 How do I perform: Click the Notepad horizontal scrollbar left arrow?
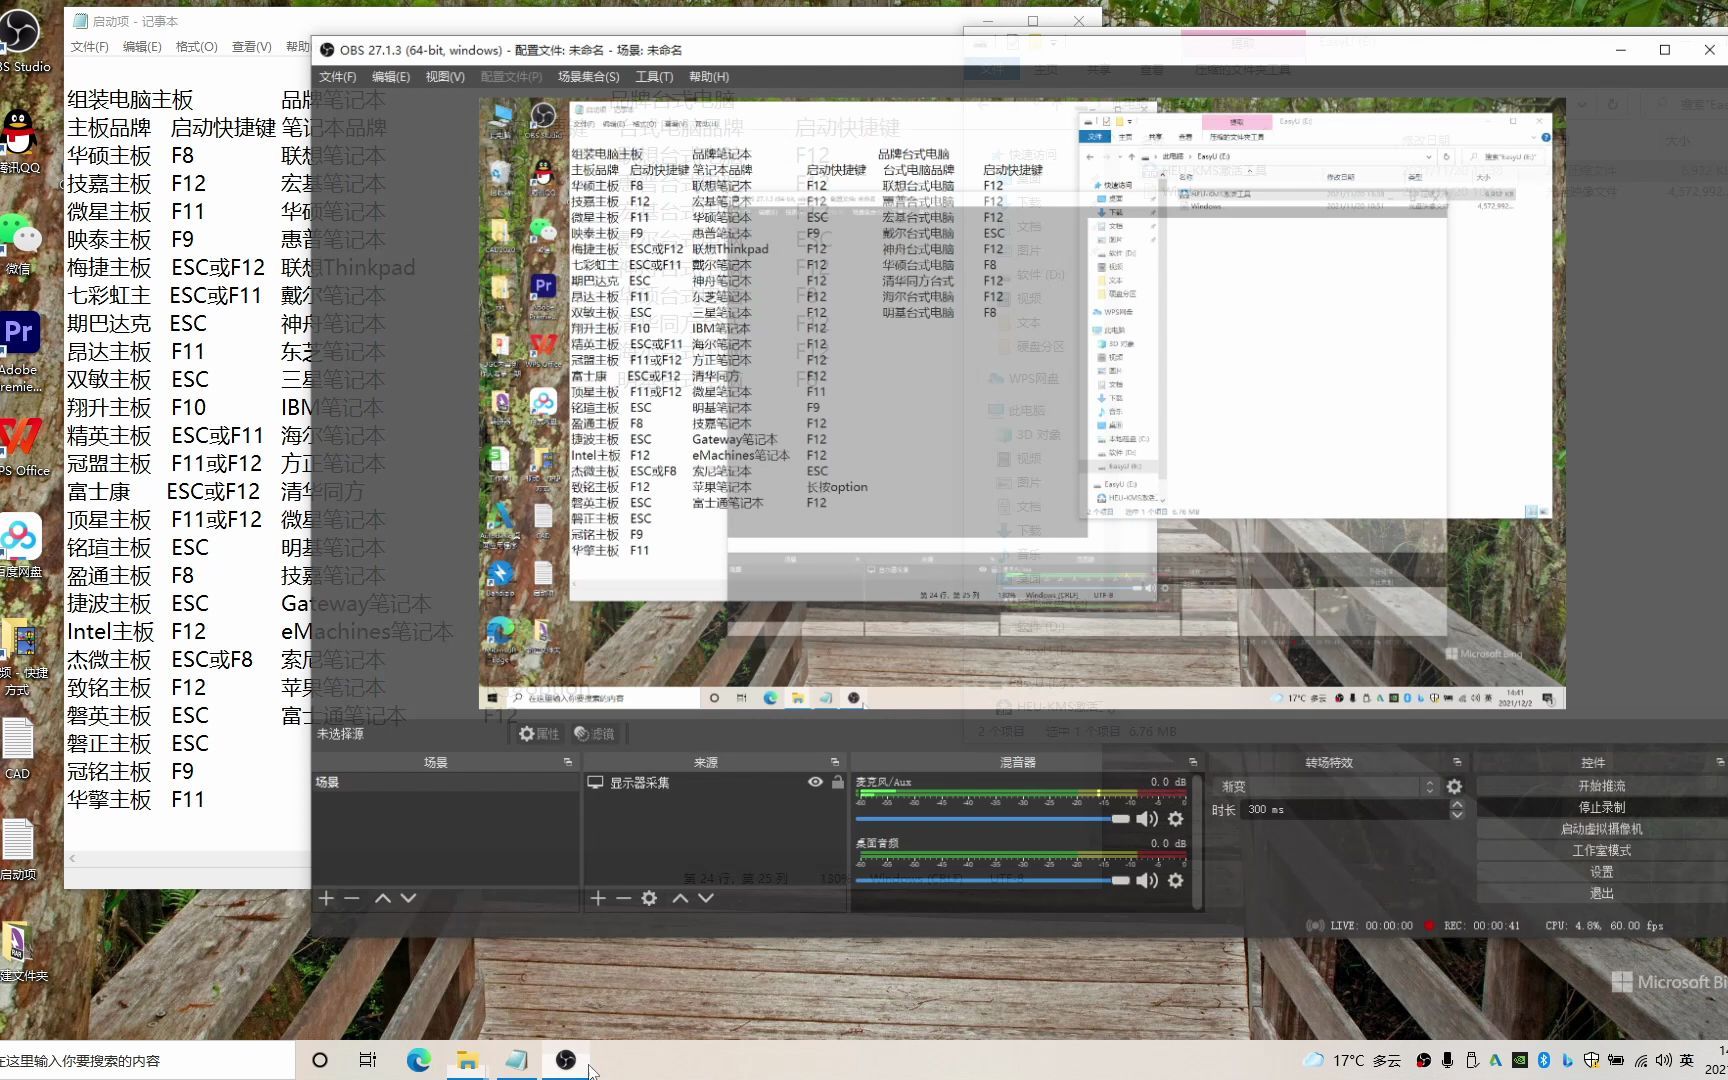coord(72,858)
